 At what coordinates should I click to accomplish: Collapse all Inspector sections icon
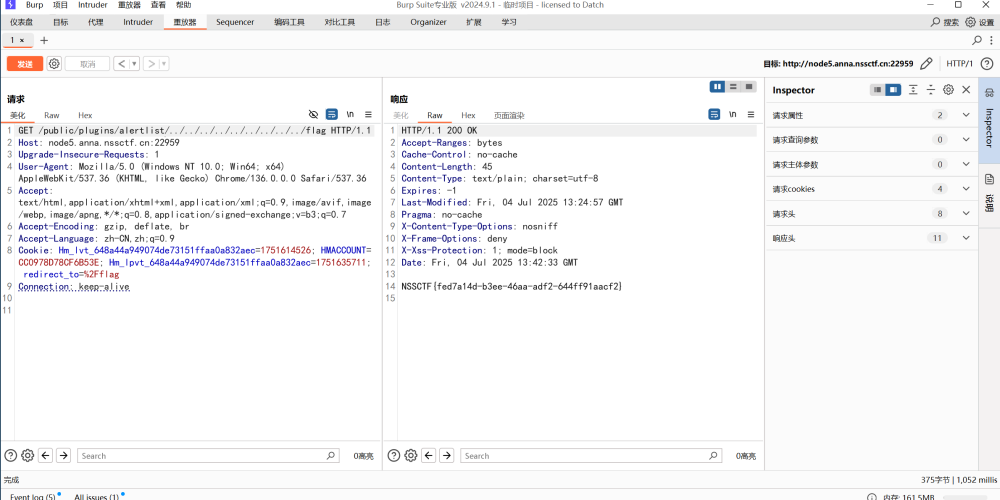(930, 90)
